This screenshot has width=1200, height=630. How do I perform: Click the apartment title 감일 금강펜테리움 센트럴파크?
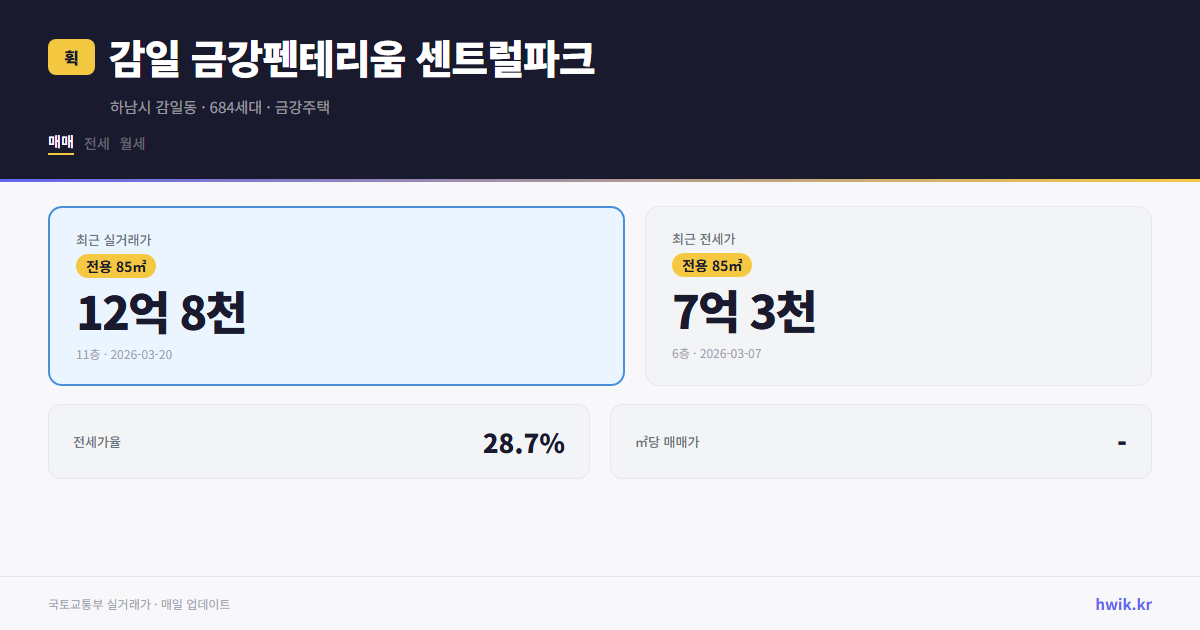point(350,60)
